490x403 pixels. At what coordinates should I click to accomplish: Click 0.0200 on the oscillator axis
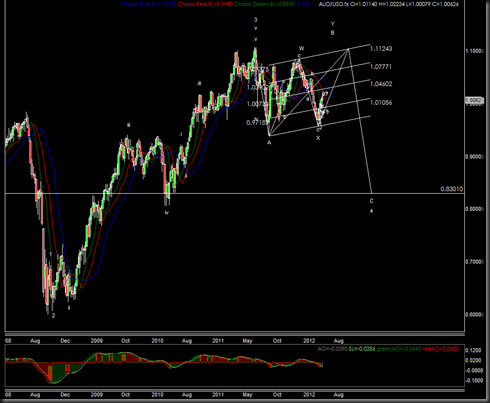[x=474, y=360]
